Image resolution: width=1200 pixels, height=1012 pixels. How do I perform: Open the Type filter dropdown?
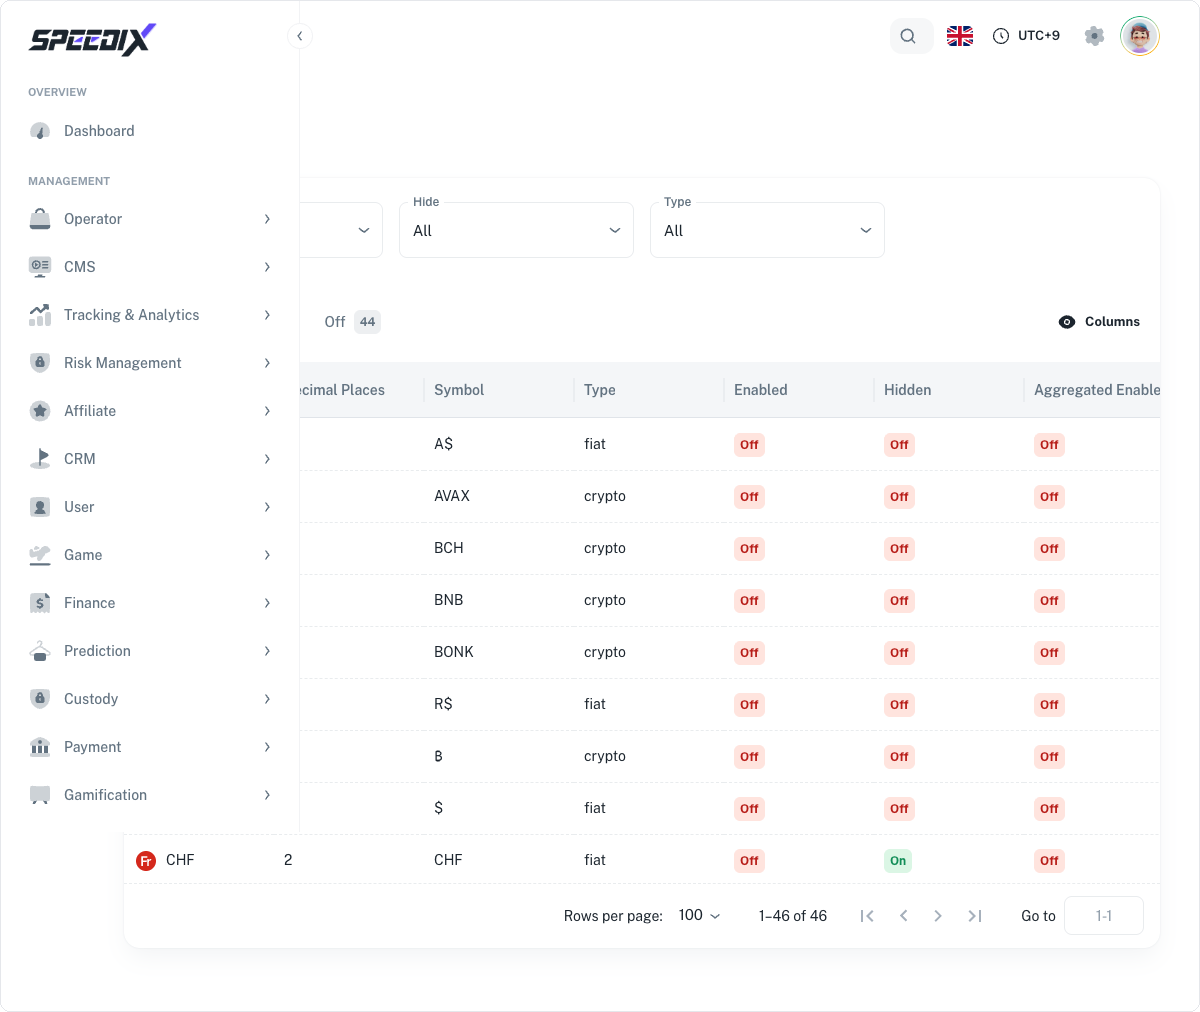coord(767,230)
